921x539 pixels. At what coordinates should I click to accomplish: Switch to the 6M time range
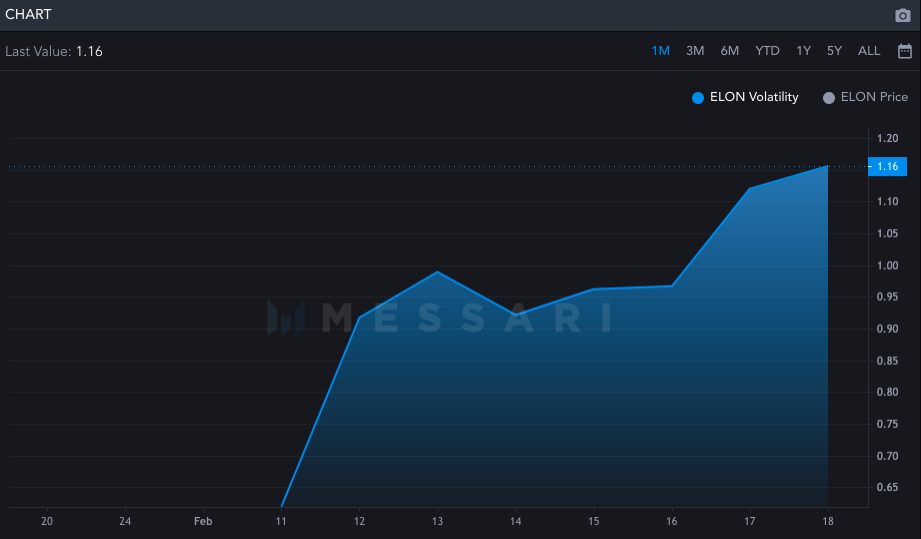coord(730,51)
